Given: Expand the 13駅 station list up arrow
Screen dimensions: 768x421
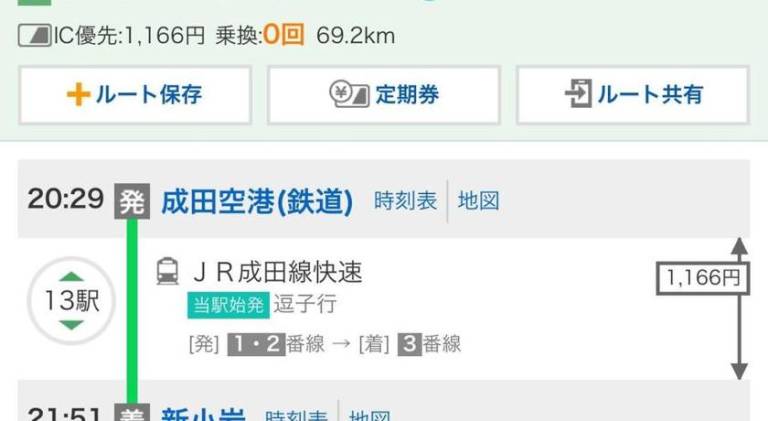Looking at the screenshot, I should (72, 277).
